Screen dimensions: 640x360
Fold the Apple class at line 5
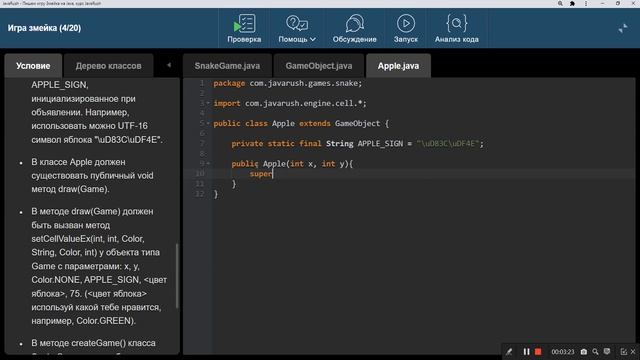tap(208, 123)
